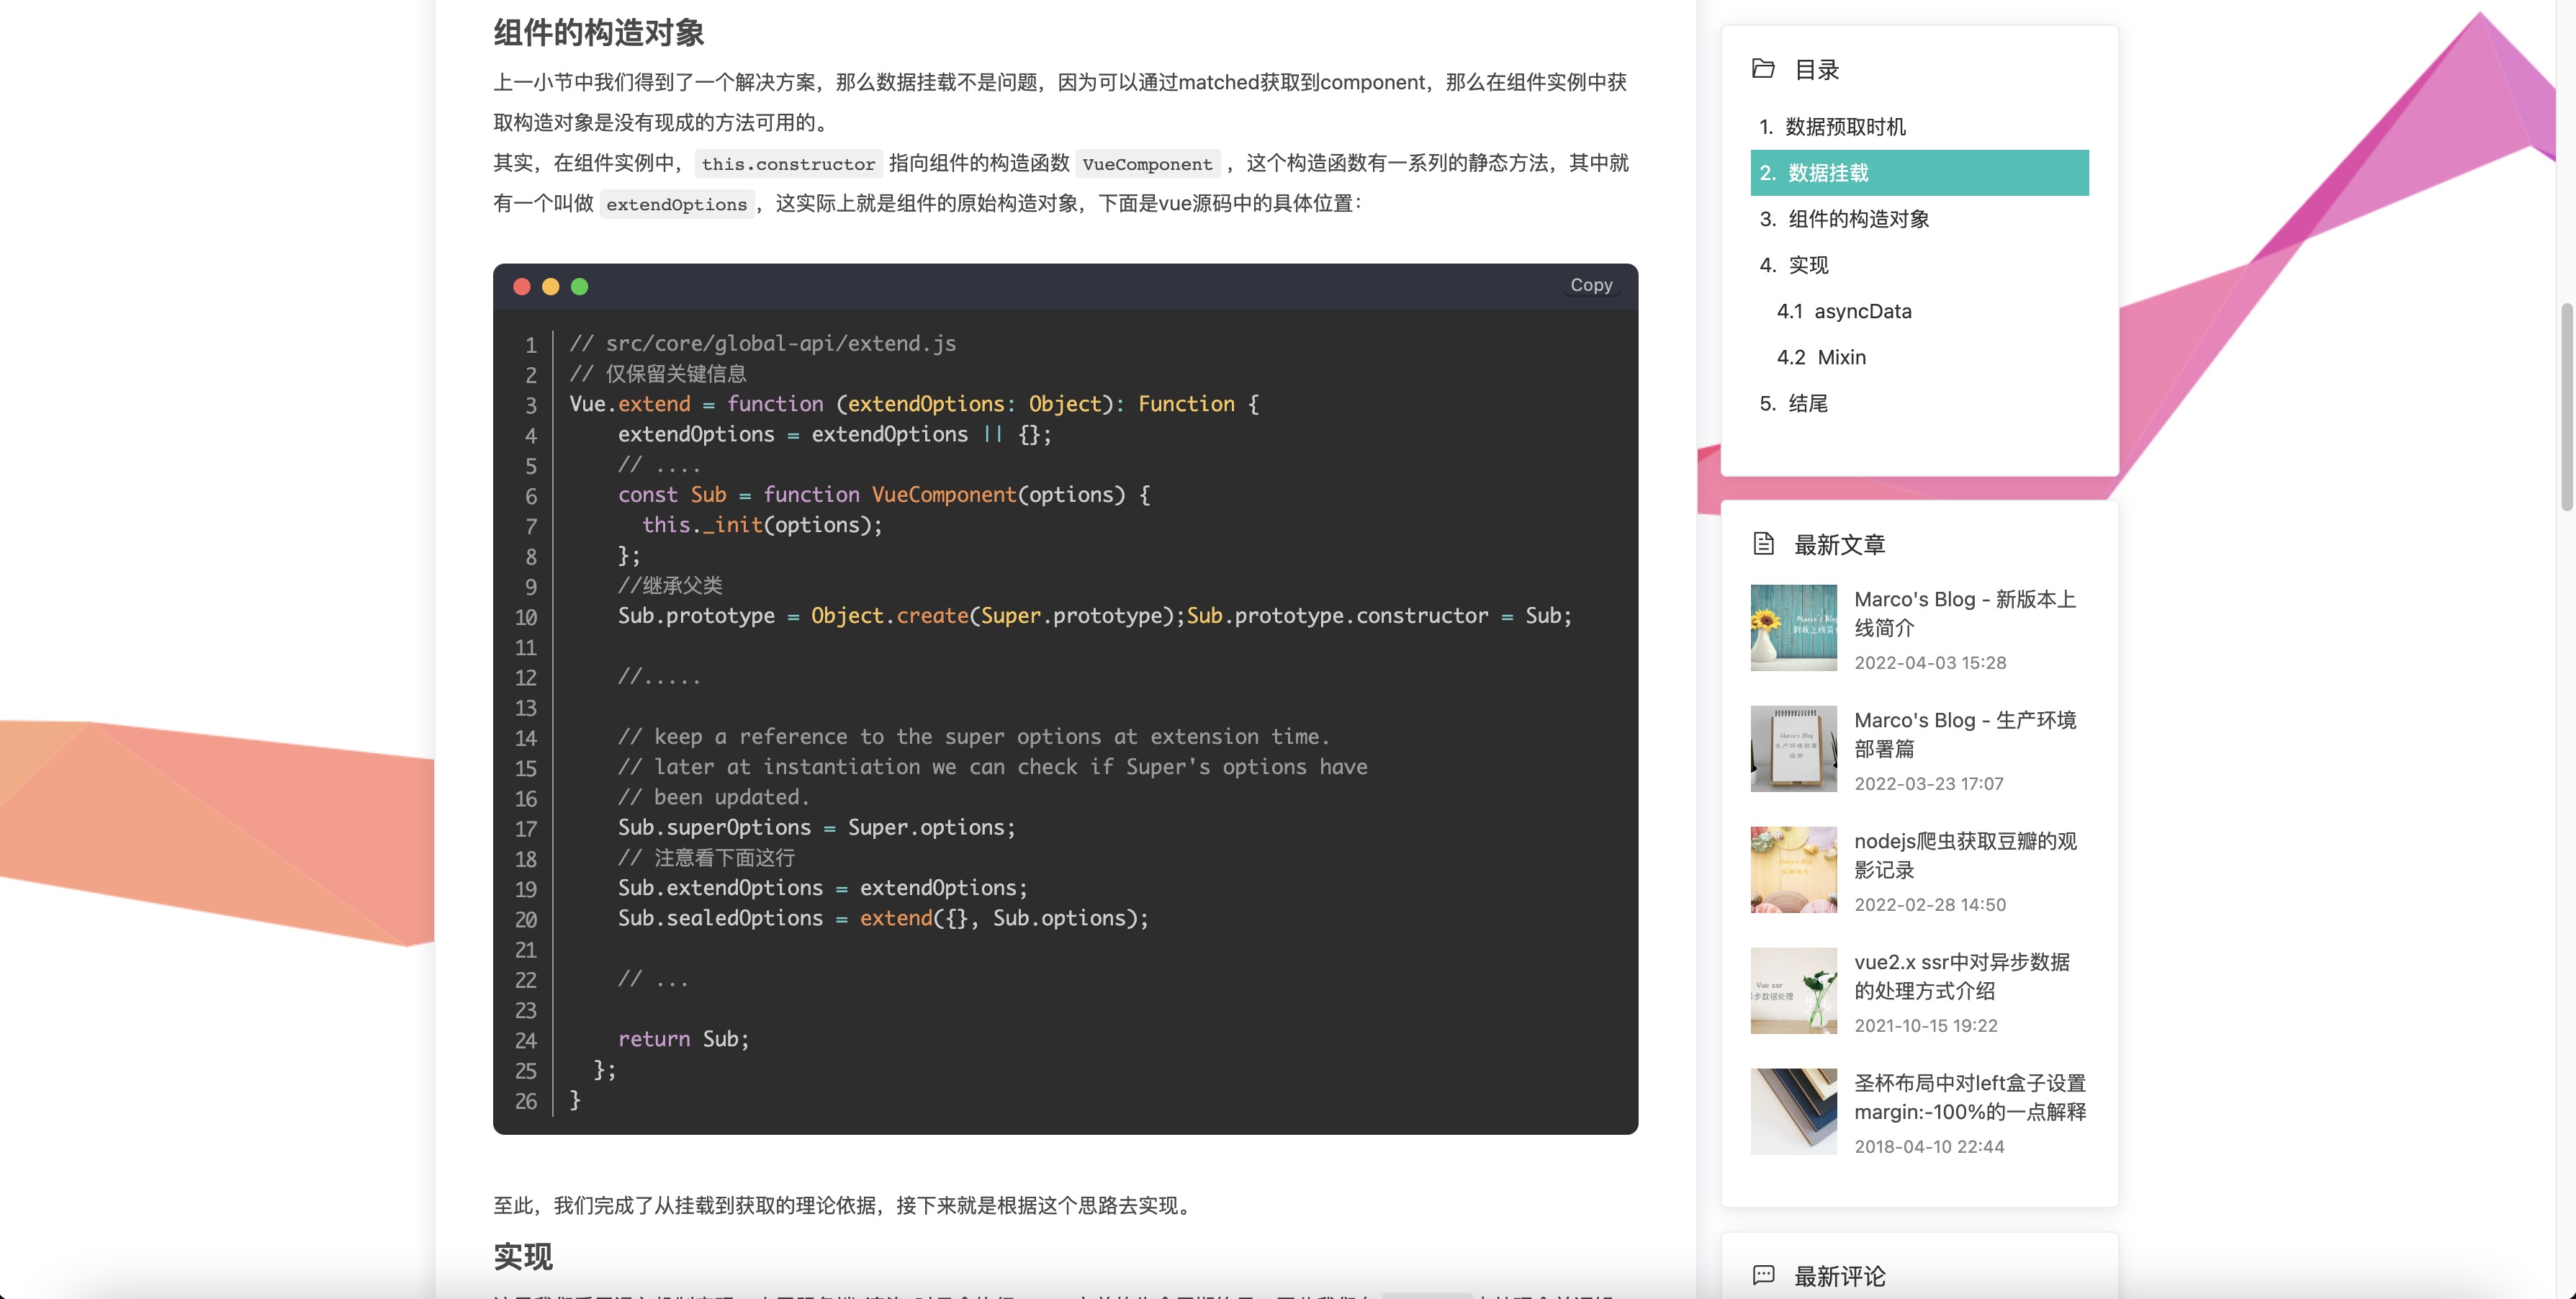This screenshot has width=2576, height=1299.
Task: Click the folder icon beside 目录
Action: pos(1763,69)
